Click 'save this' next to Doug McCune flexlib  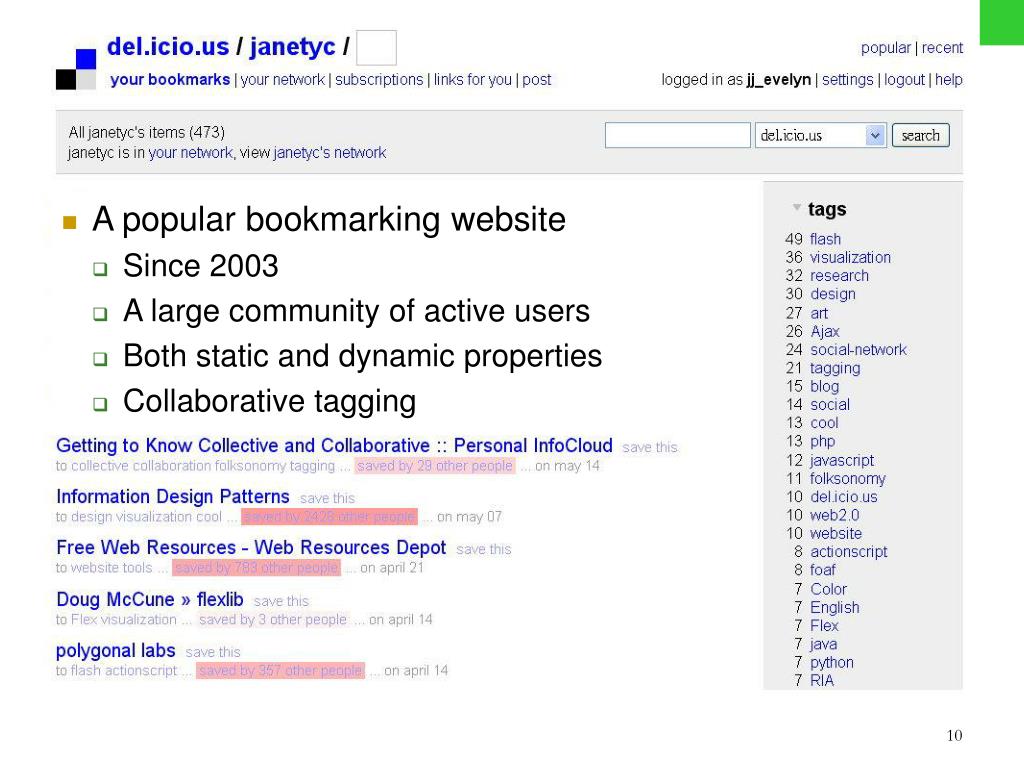pos(281,601)
